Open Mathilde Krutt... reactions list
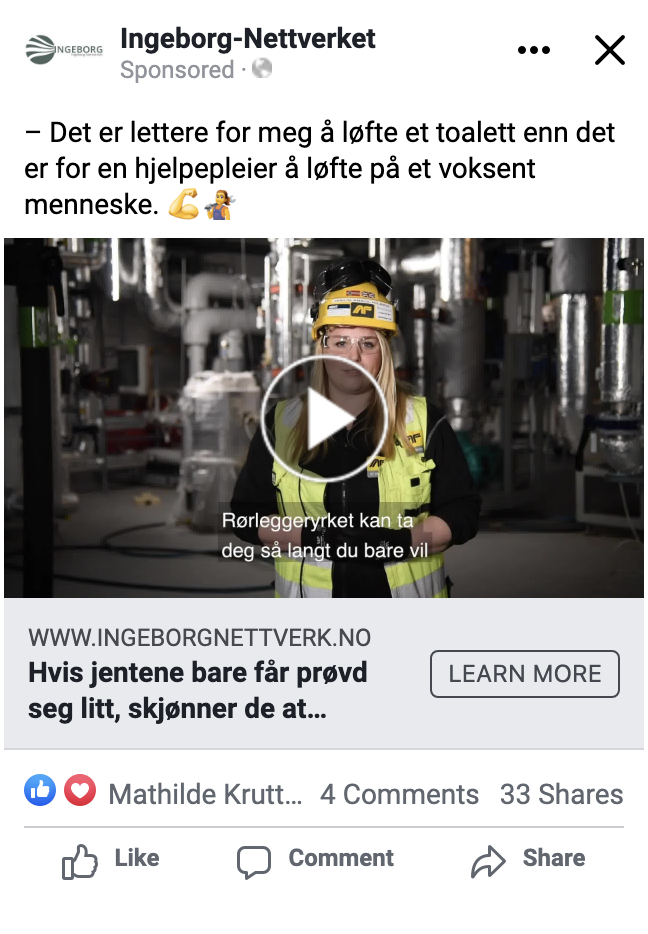The image size is (648, 934). pos(205,794)
